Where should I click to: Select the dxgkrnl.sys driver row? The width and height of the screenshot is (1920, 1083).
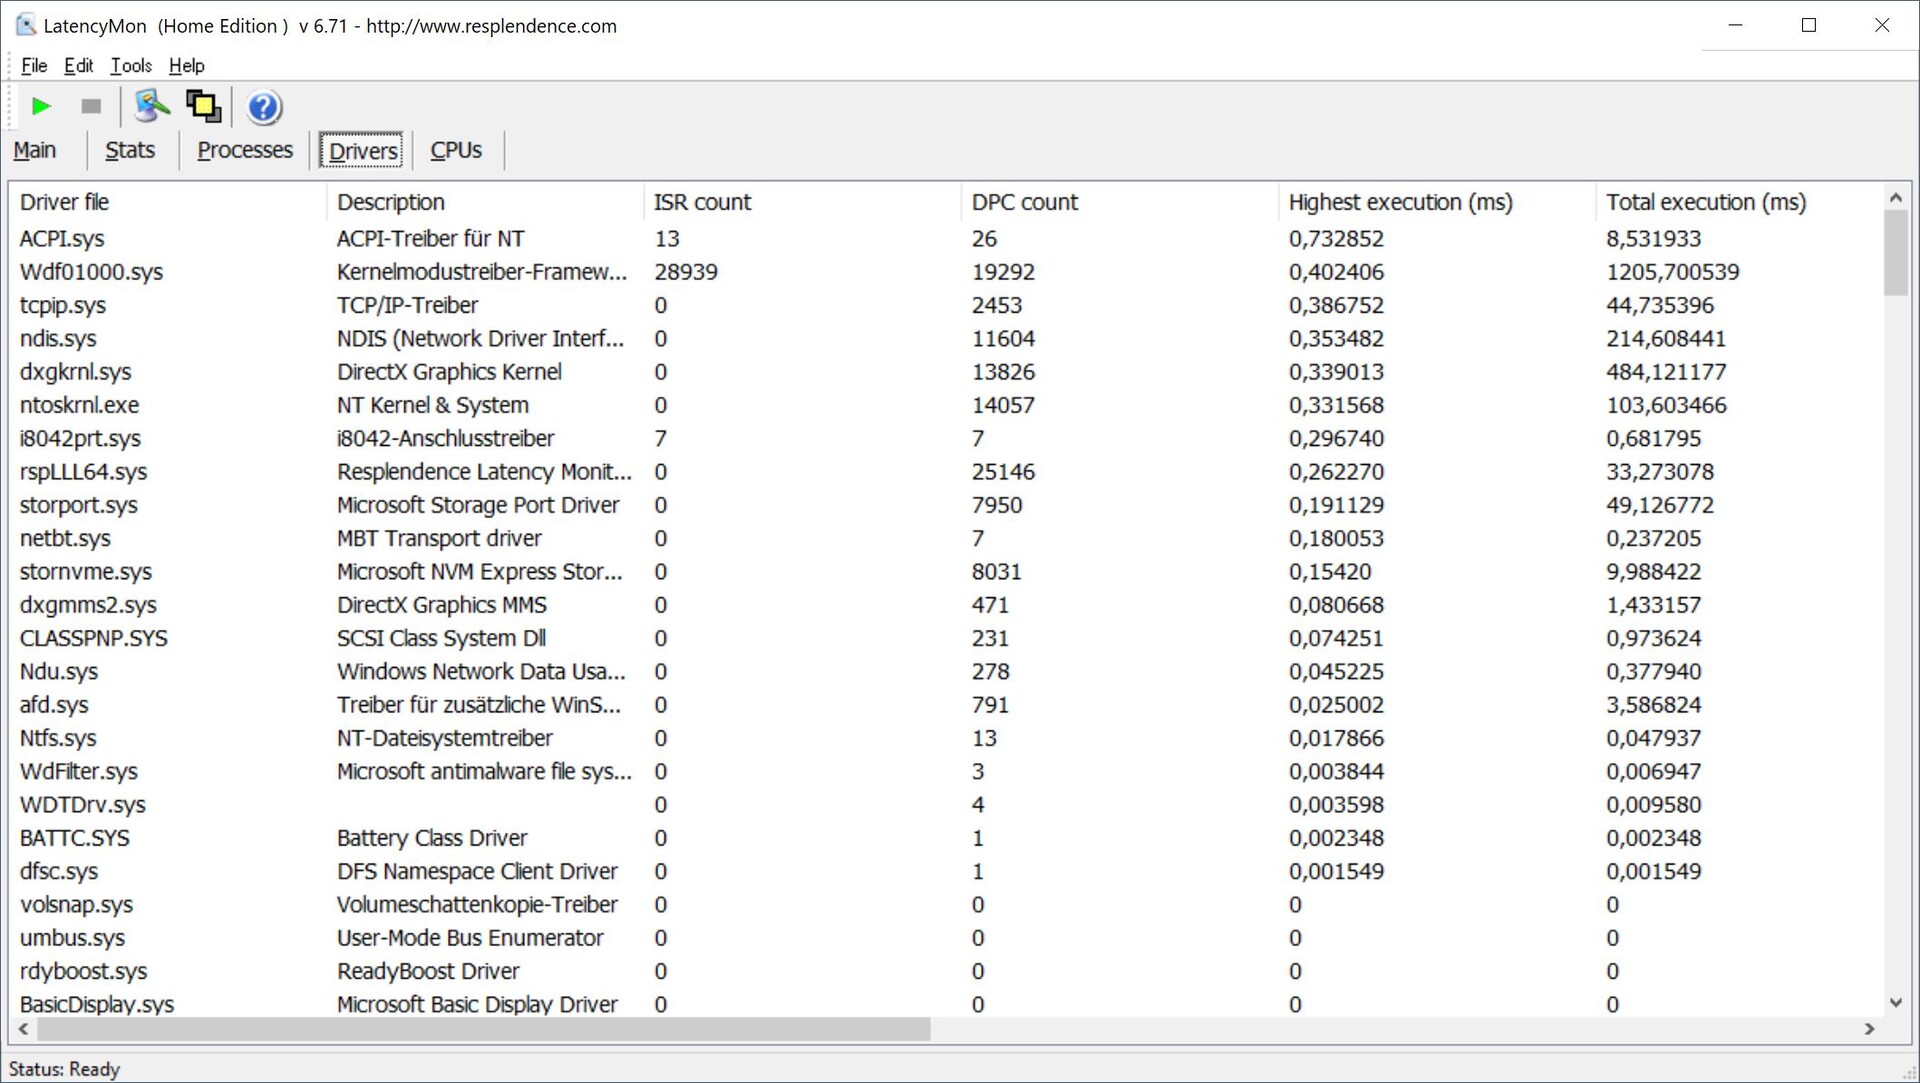(76, 372)
